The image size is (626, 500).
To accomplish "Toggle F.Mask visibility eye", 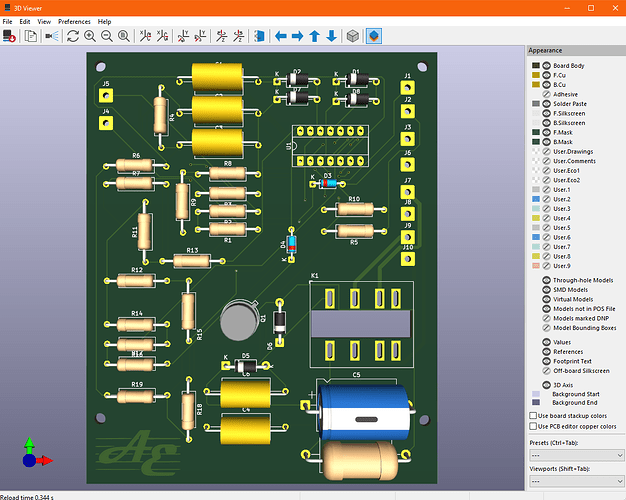I will click(547, 132).
